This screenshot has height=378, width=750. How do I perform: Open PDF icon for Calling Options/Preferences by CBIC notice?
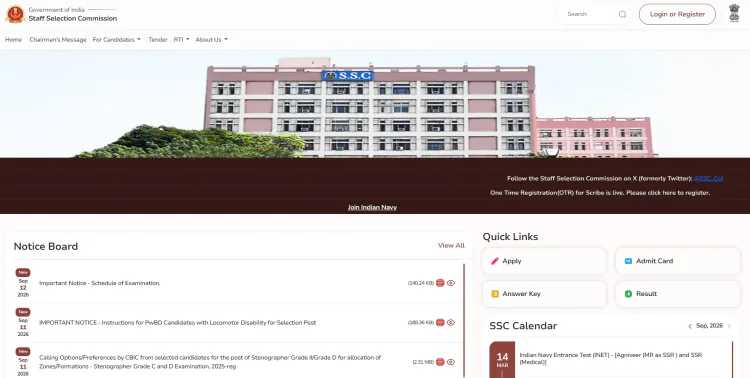coord(440,362)
